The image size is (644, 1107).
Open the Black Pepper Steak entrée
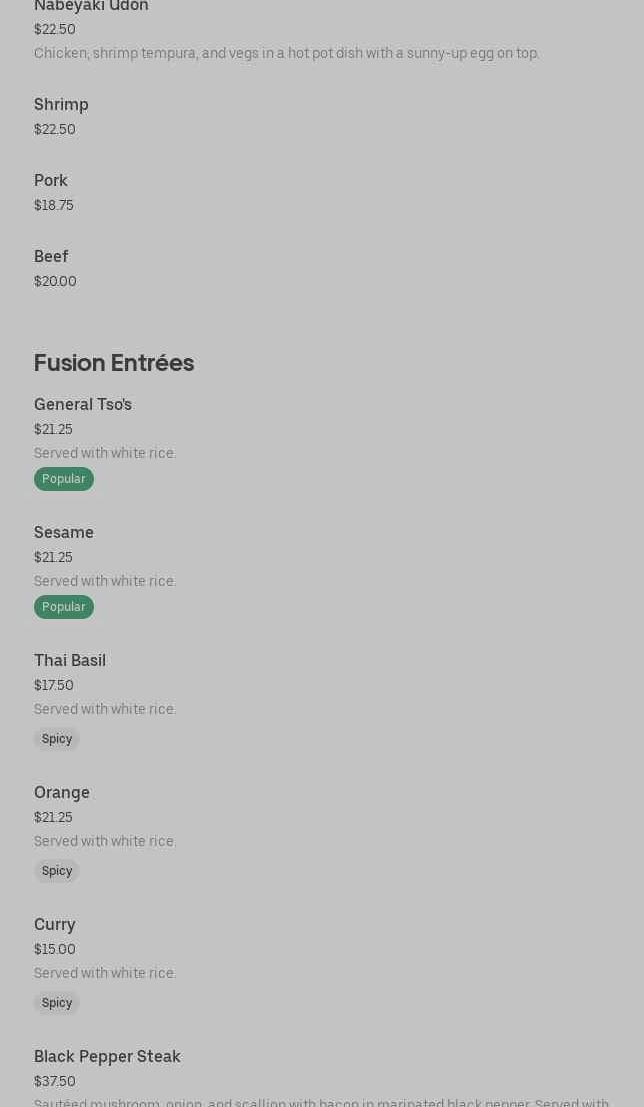(107, 1057)
